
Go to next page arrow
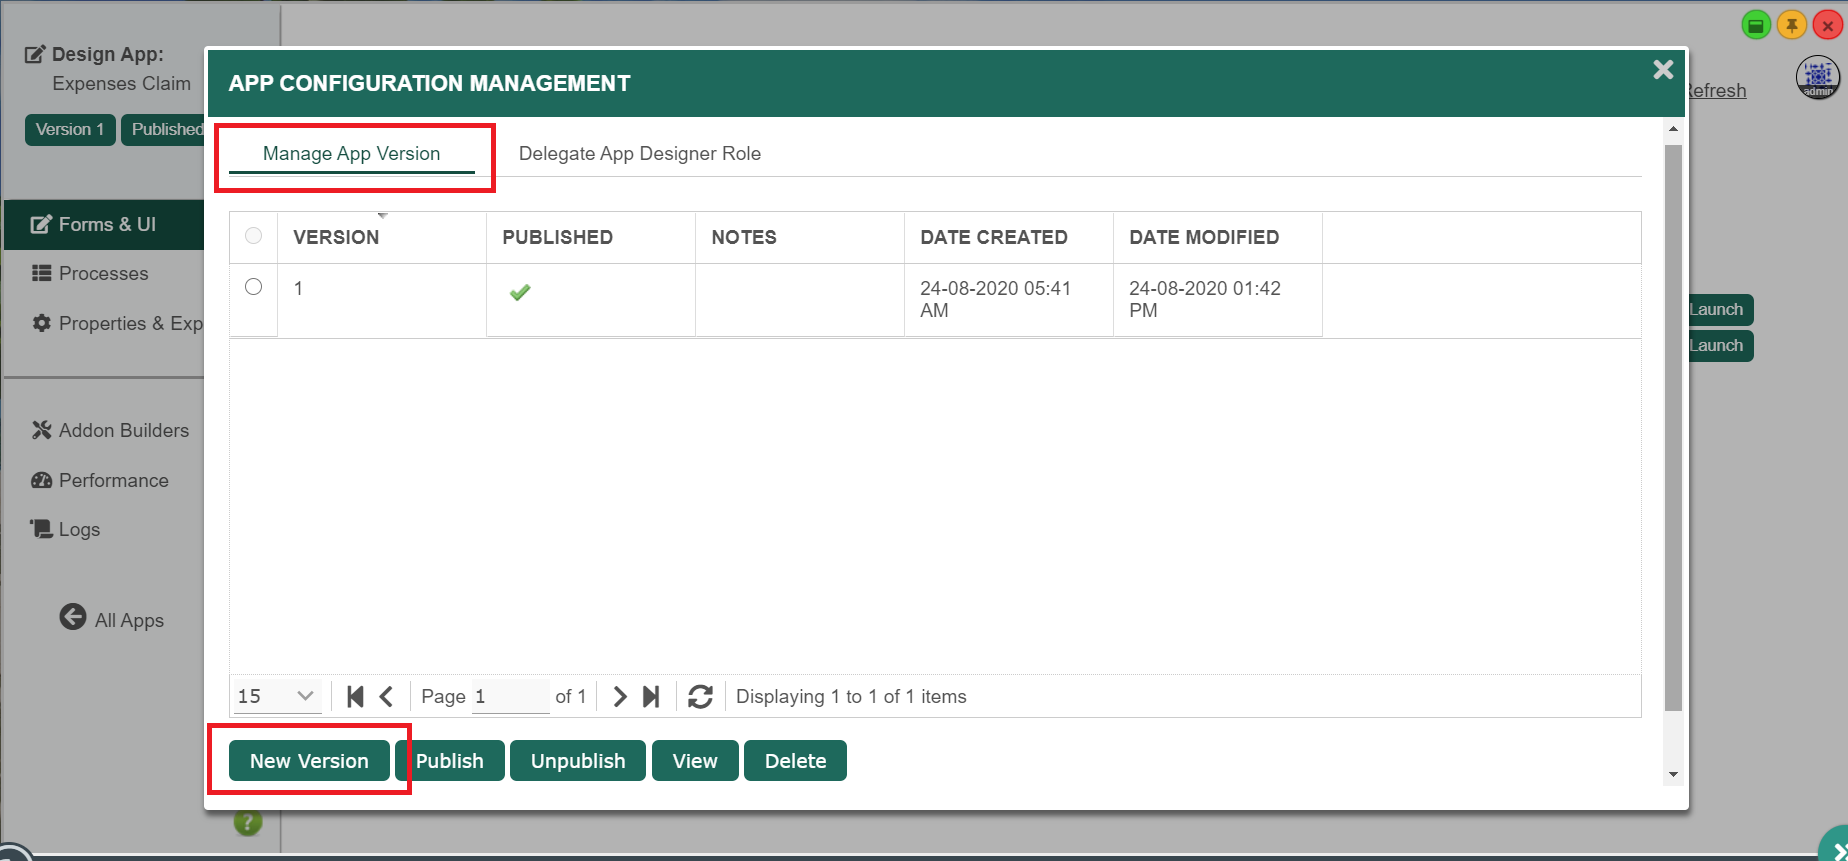(x=620, y=697)
